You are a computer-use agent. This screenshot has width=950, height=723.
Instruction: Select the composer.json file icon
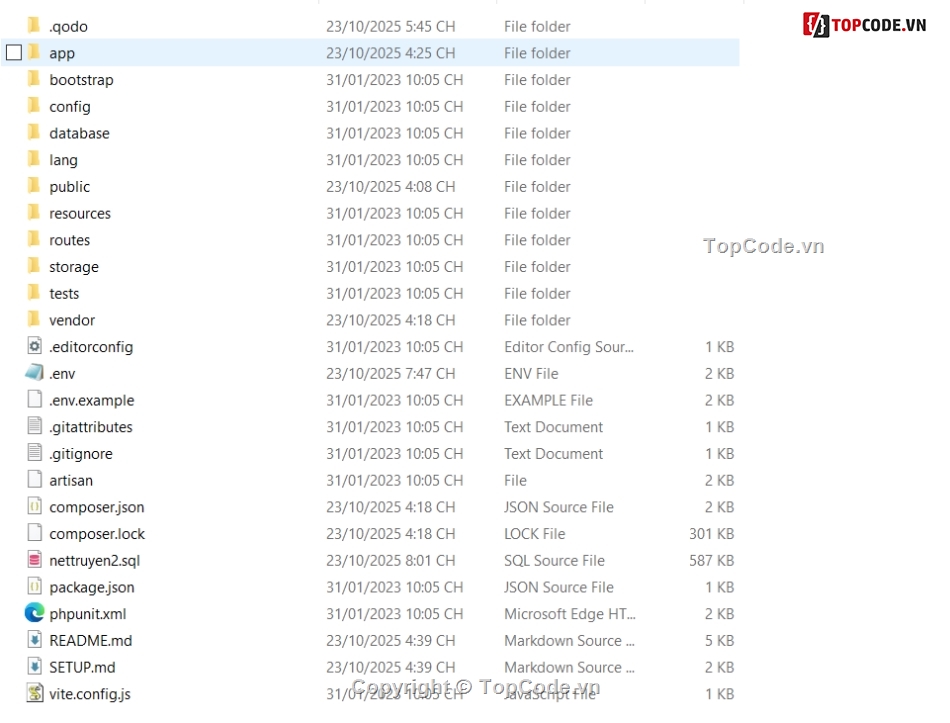click(x=35, y=507)
